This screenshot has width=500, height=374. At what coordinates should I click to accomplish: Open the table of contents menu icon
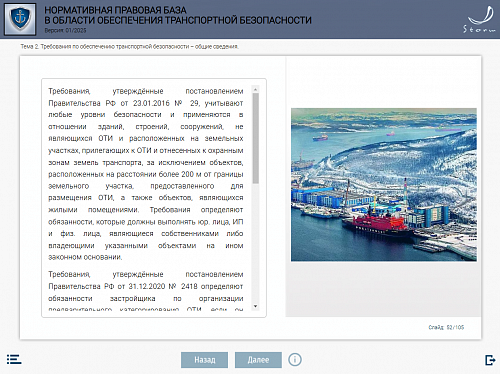click(14, 359)
